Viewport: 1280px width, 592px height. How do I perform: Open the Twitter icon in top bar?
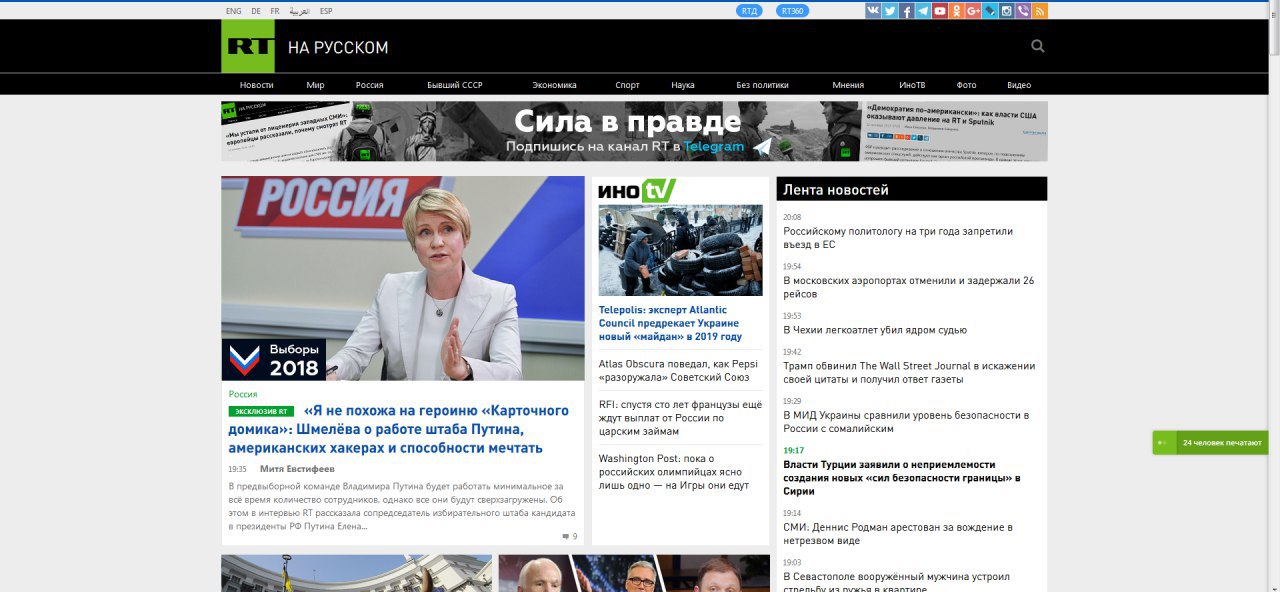(x=890, y=11)
